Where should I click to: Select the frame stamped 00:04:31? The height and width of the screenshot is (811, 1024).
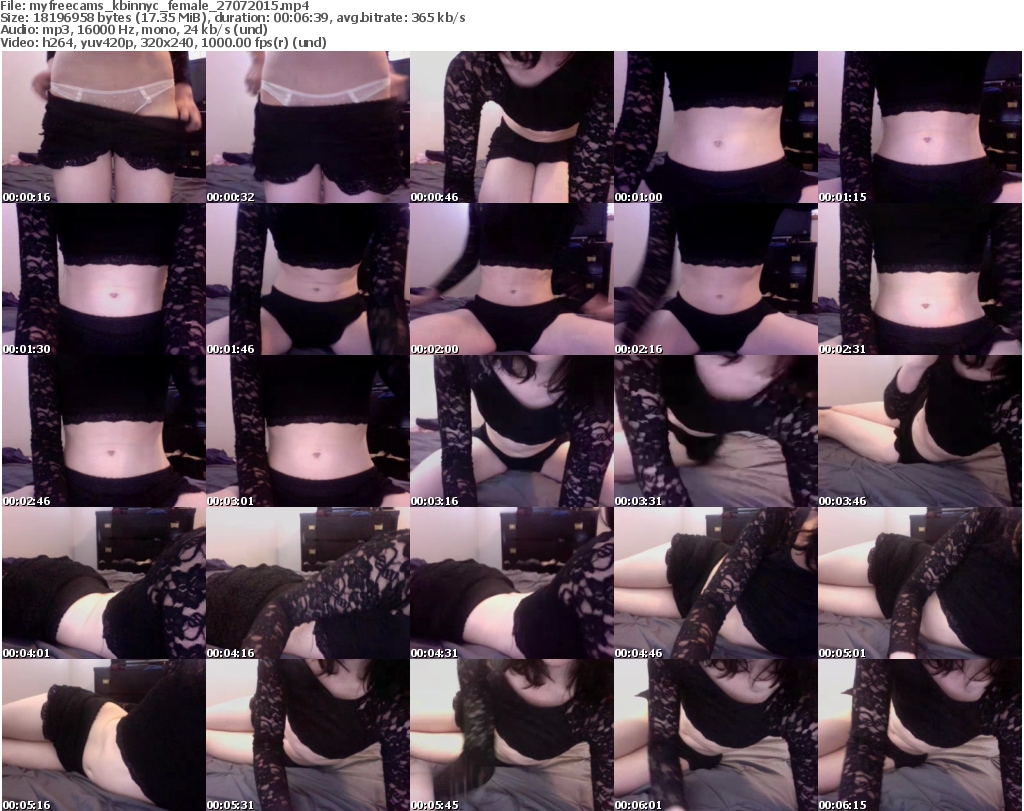click(x=512, y=584)
